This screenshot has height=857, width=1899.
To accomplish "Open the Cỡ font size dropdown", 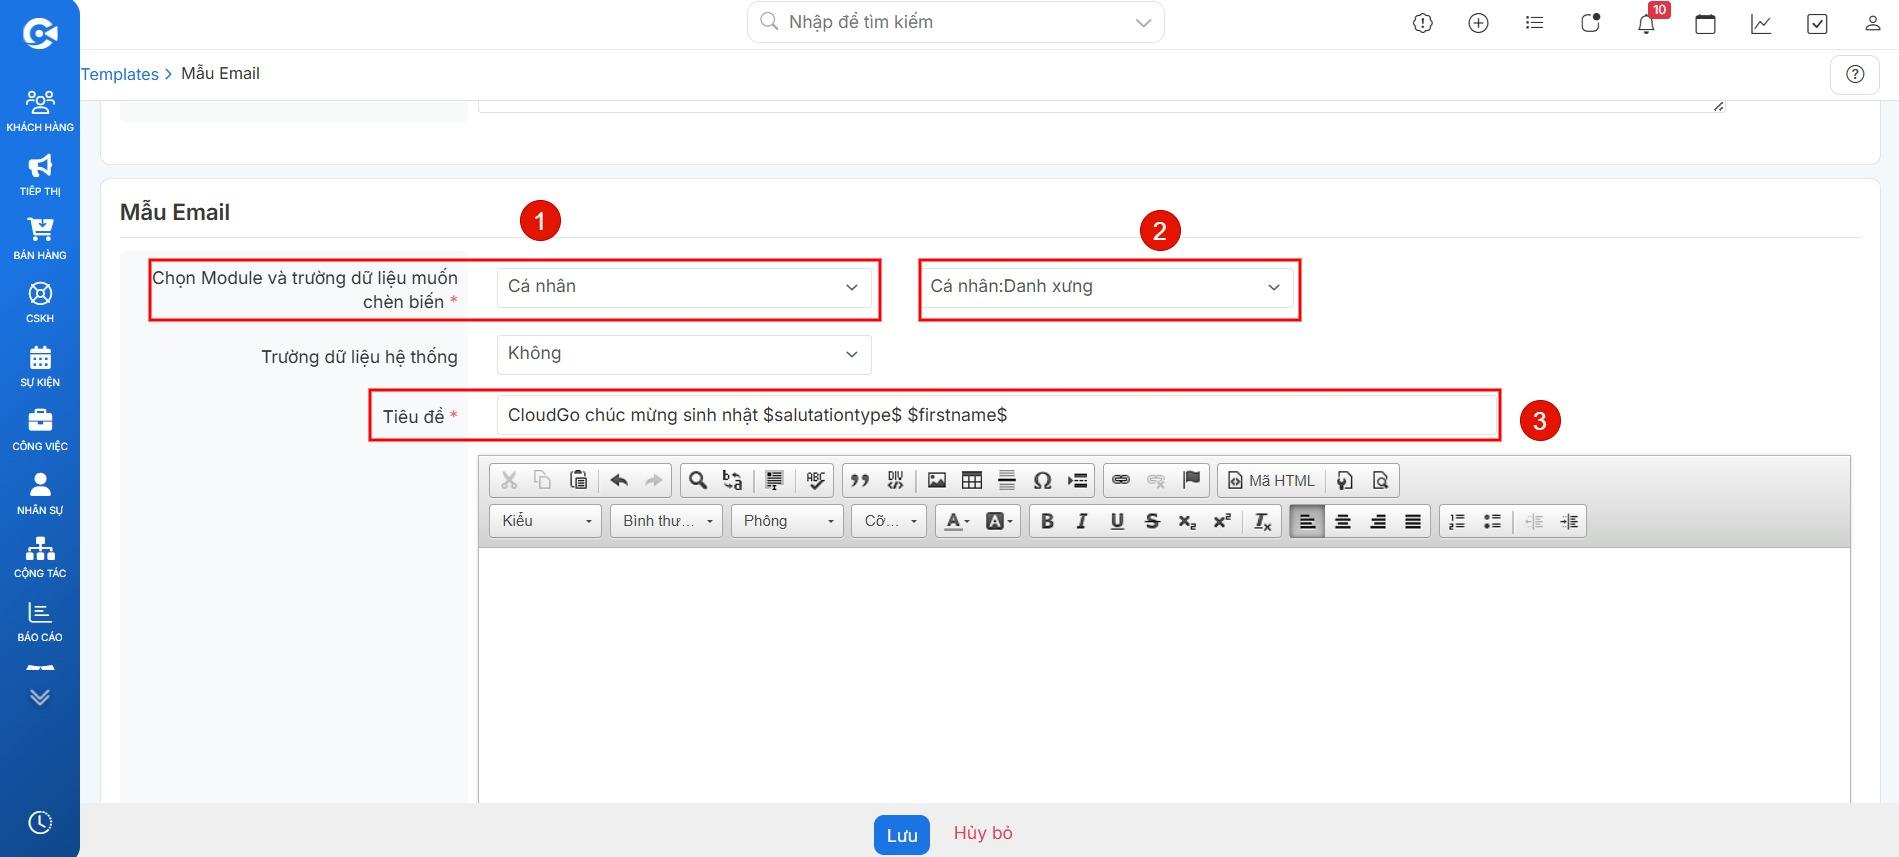I will [889, 521].
